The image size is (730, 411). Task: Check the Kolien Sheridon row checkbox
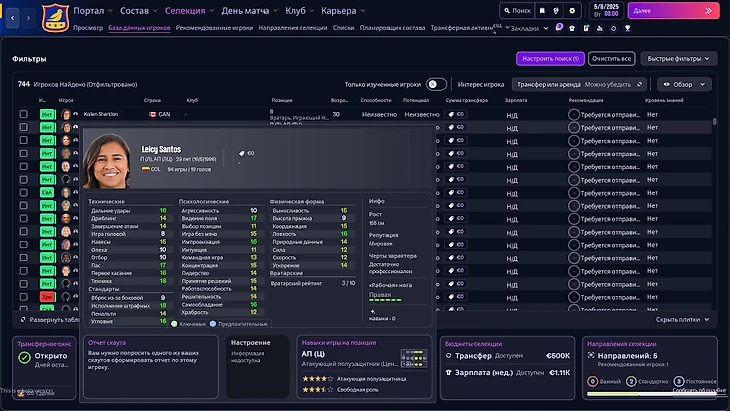(x=24, y=114)
